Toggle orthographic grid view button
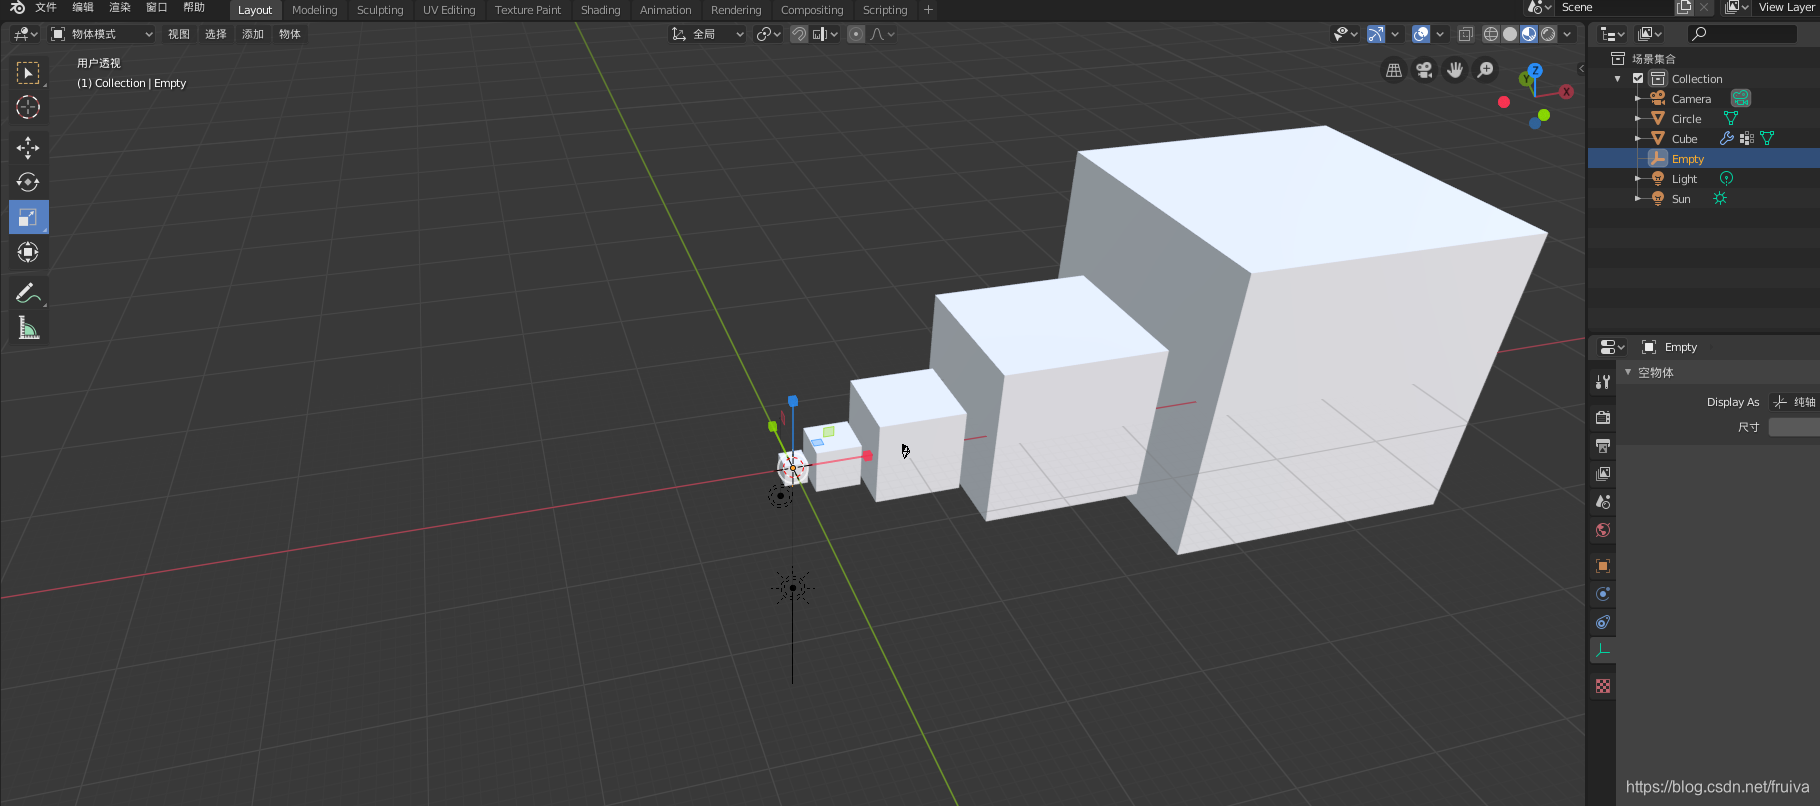This screenshot has height=806, width=1820. pyautogui.click(x=1394, y=70)
